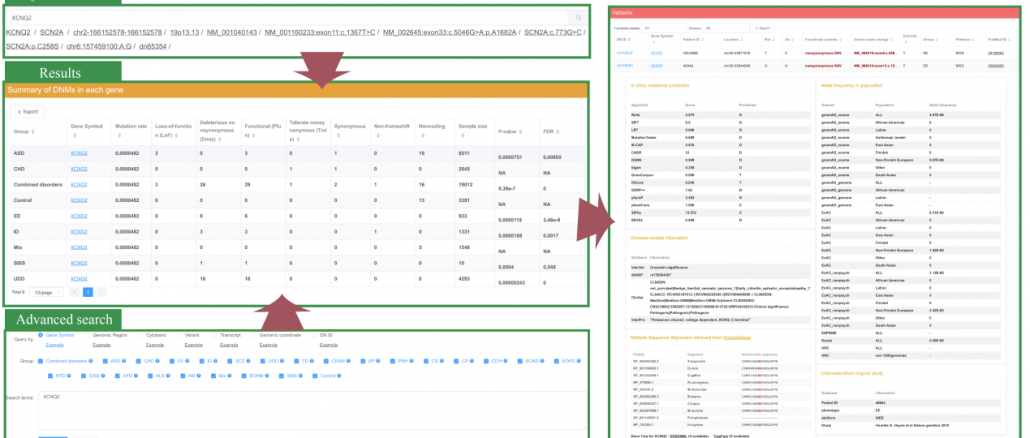The width and height of the screenshot is (1030, 438).
Task: Uncheck the Combined disorders group checkbox
Action: [41, 361]
